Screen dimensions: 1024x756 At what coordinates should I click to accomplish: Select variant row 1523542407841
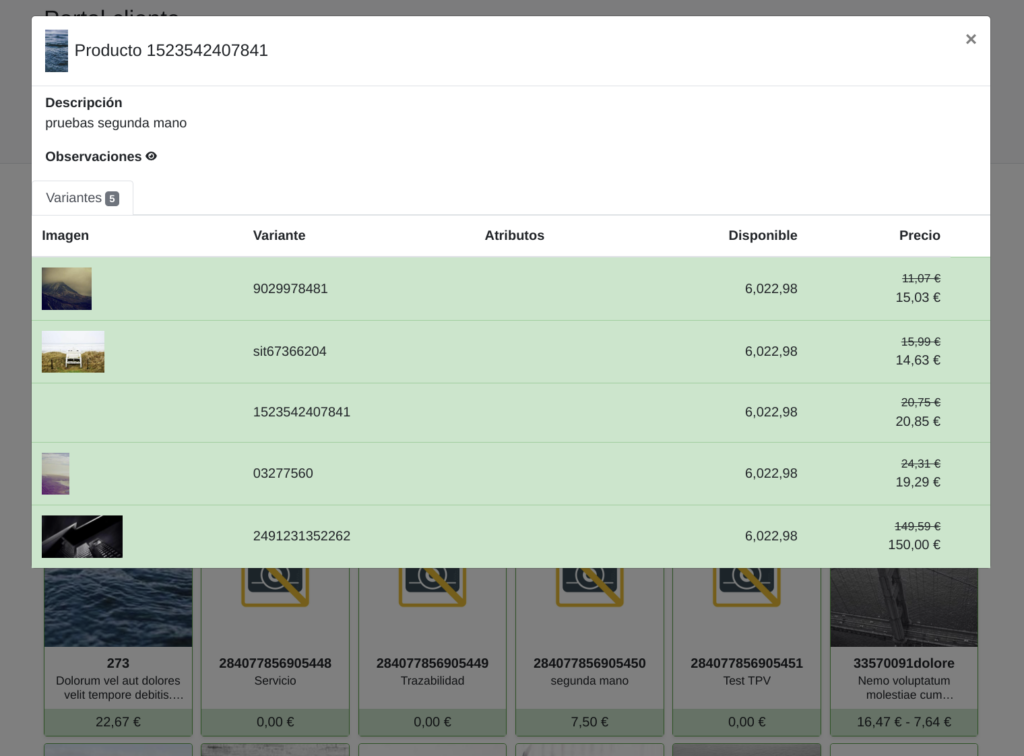coord(301,412)
